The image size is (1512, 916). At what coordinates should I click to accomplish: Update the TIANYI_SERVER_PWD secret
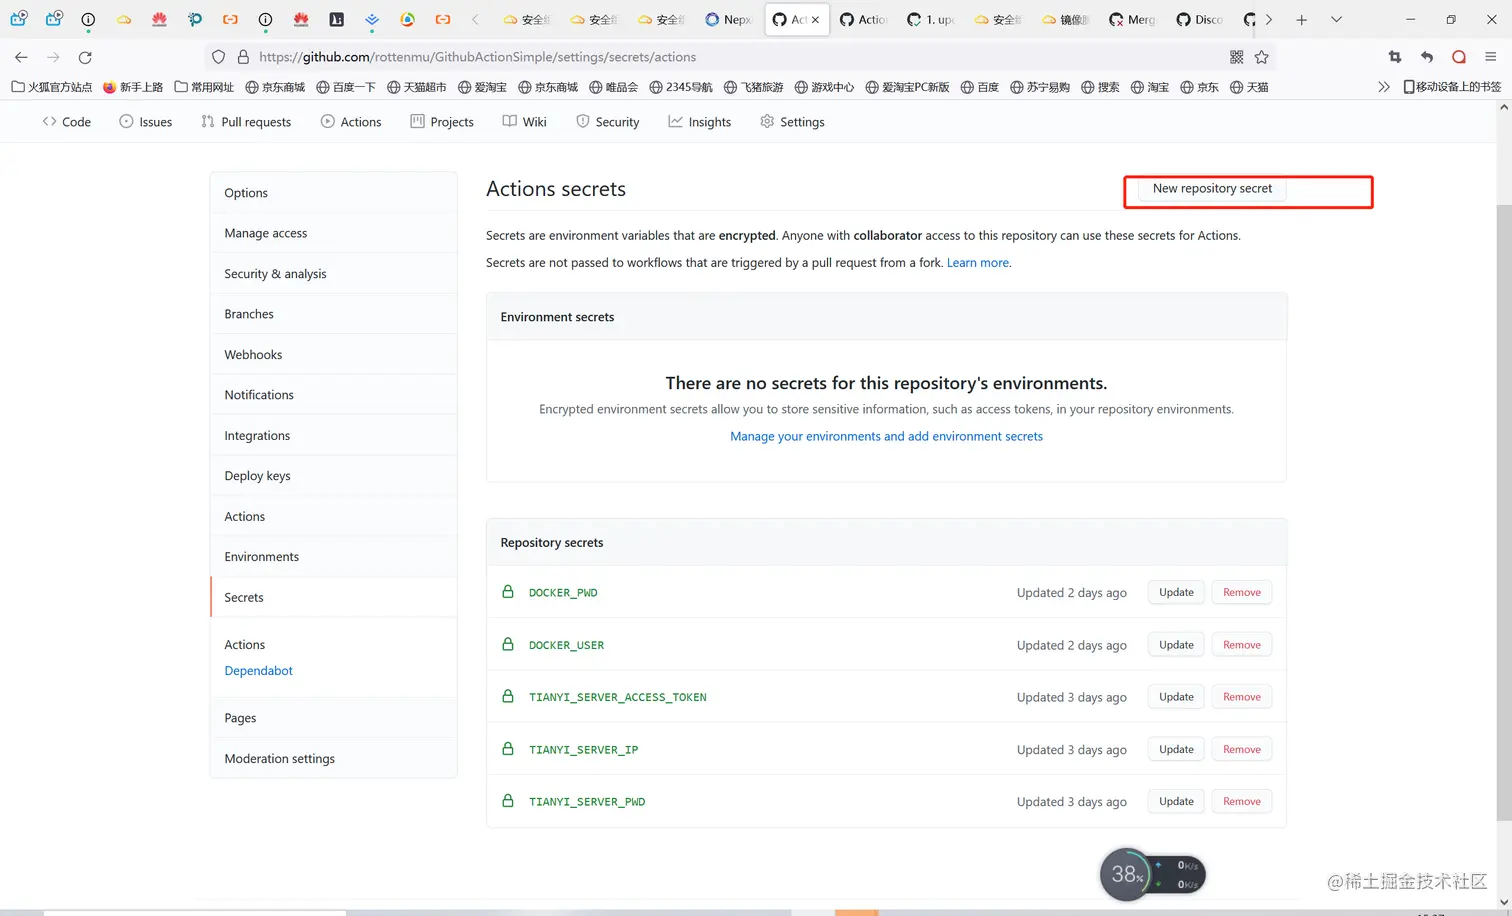tap(1176, 801)
